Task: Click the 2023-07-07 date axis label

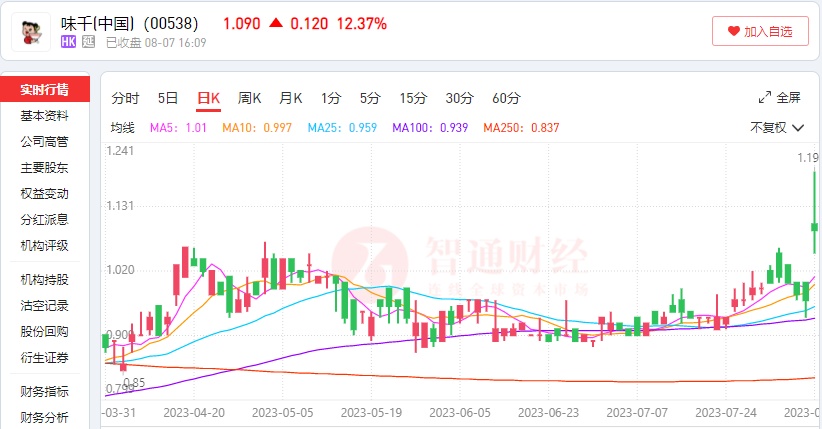Action: (x=637, y=413)
